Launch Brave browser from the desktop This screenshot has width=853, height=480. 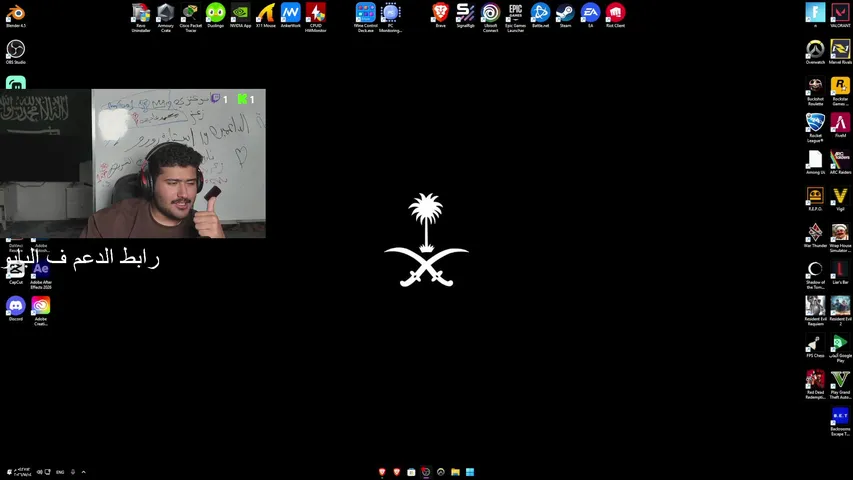(x=441, y=15)
